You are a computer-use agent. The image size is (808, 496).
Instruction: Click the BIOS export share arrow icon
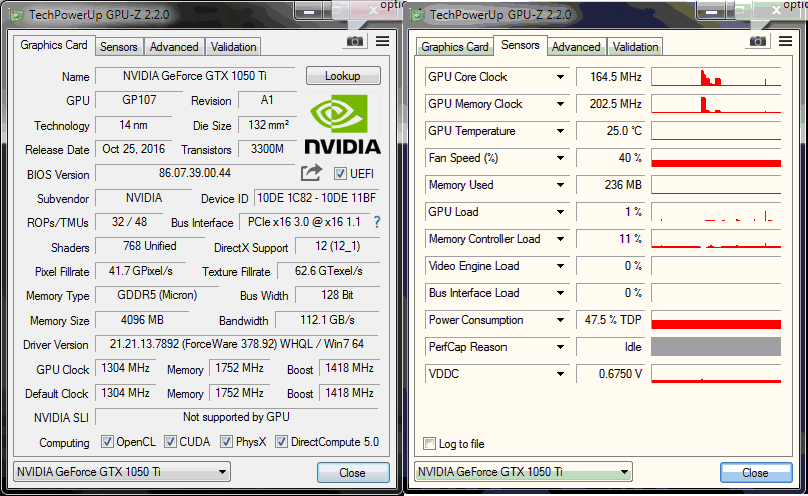point(311,173)
